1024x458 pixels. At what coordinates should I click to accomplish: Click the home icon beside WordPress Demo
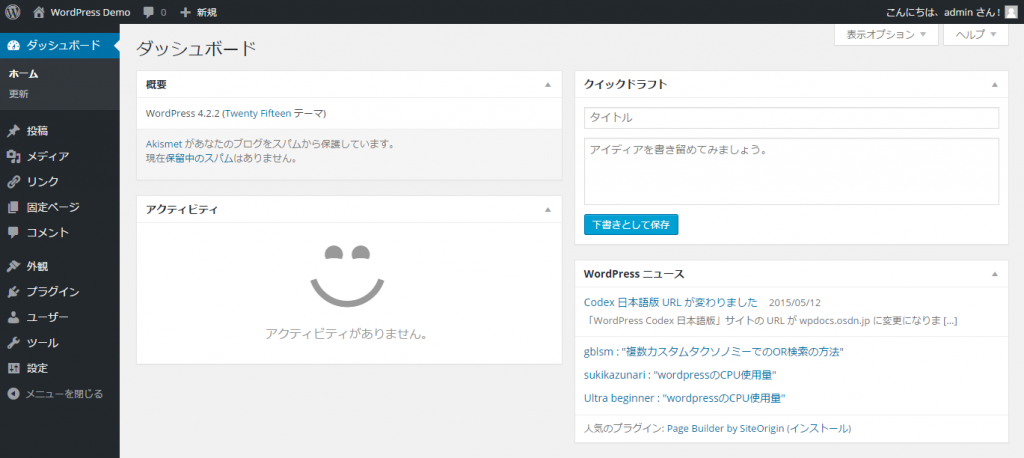[39, 12]
